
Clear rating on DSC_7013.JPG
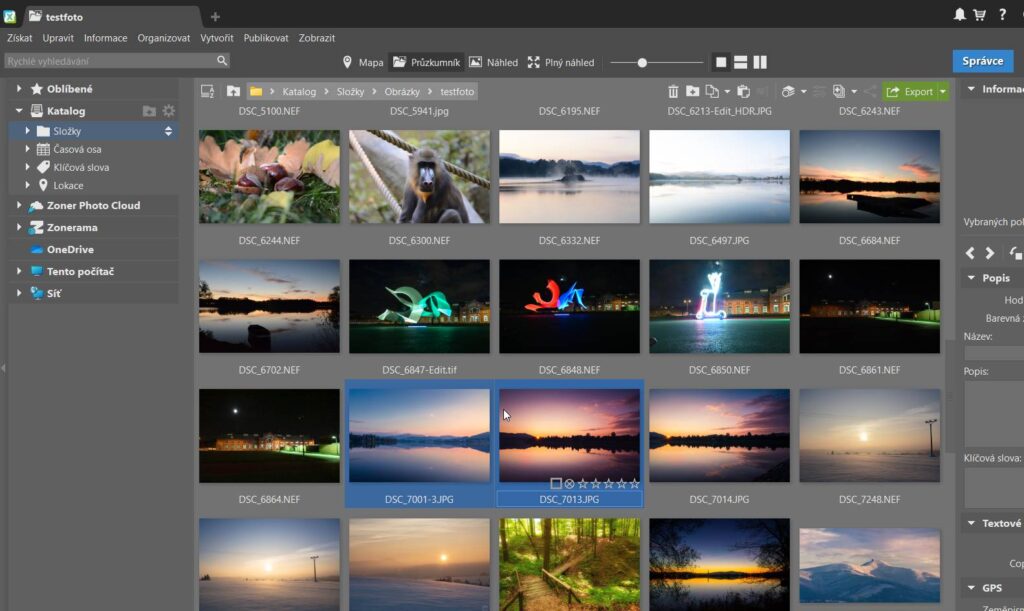click(569, 484)
